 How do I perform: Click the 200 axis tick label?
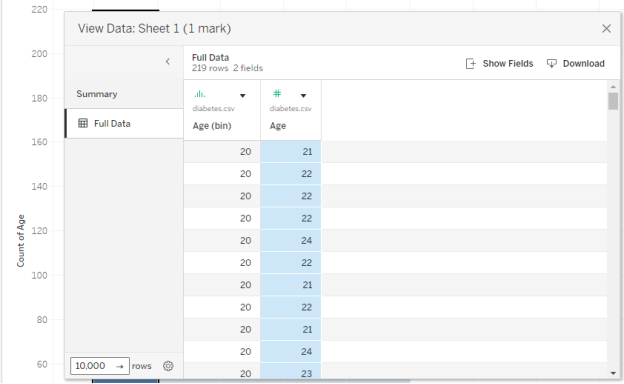39,54
